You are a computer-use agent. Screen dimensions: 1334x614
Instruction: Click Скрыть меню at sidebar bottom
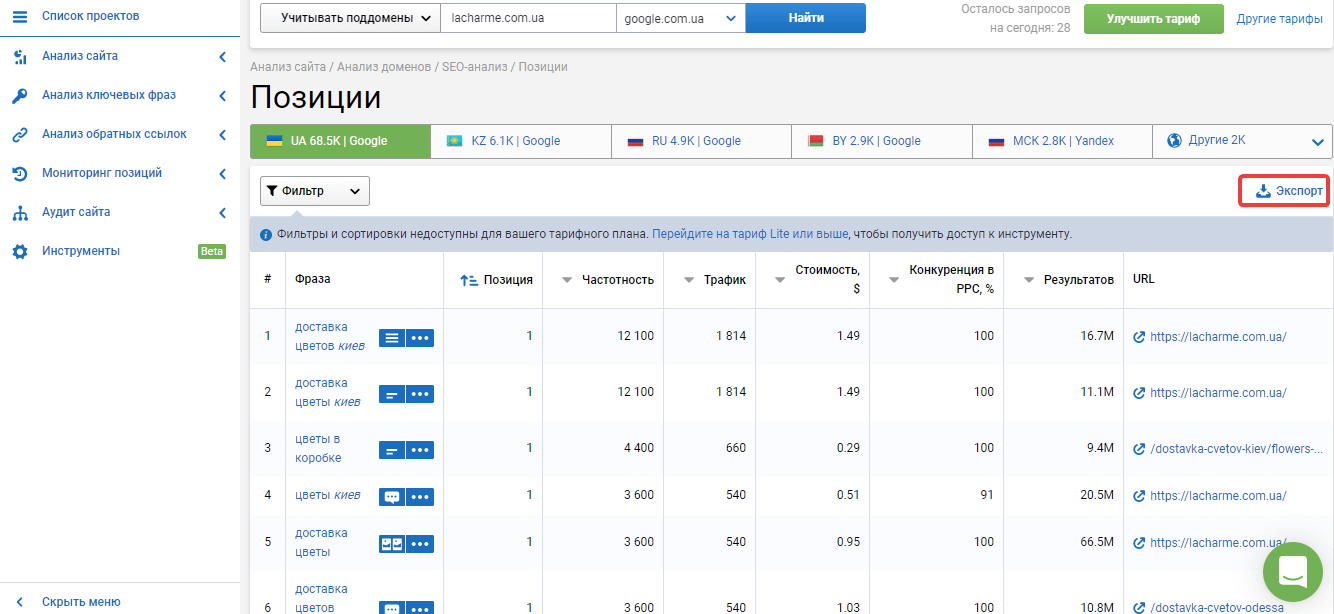pyautogui.click(x=81, y=602)
